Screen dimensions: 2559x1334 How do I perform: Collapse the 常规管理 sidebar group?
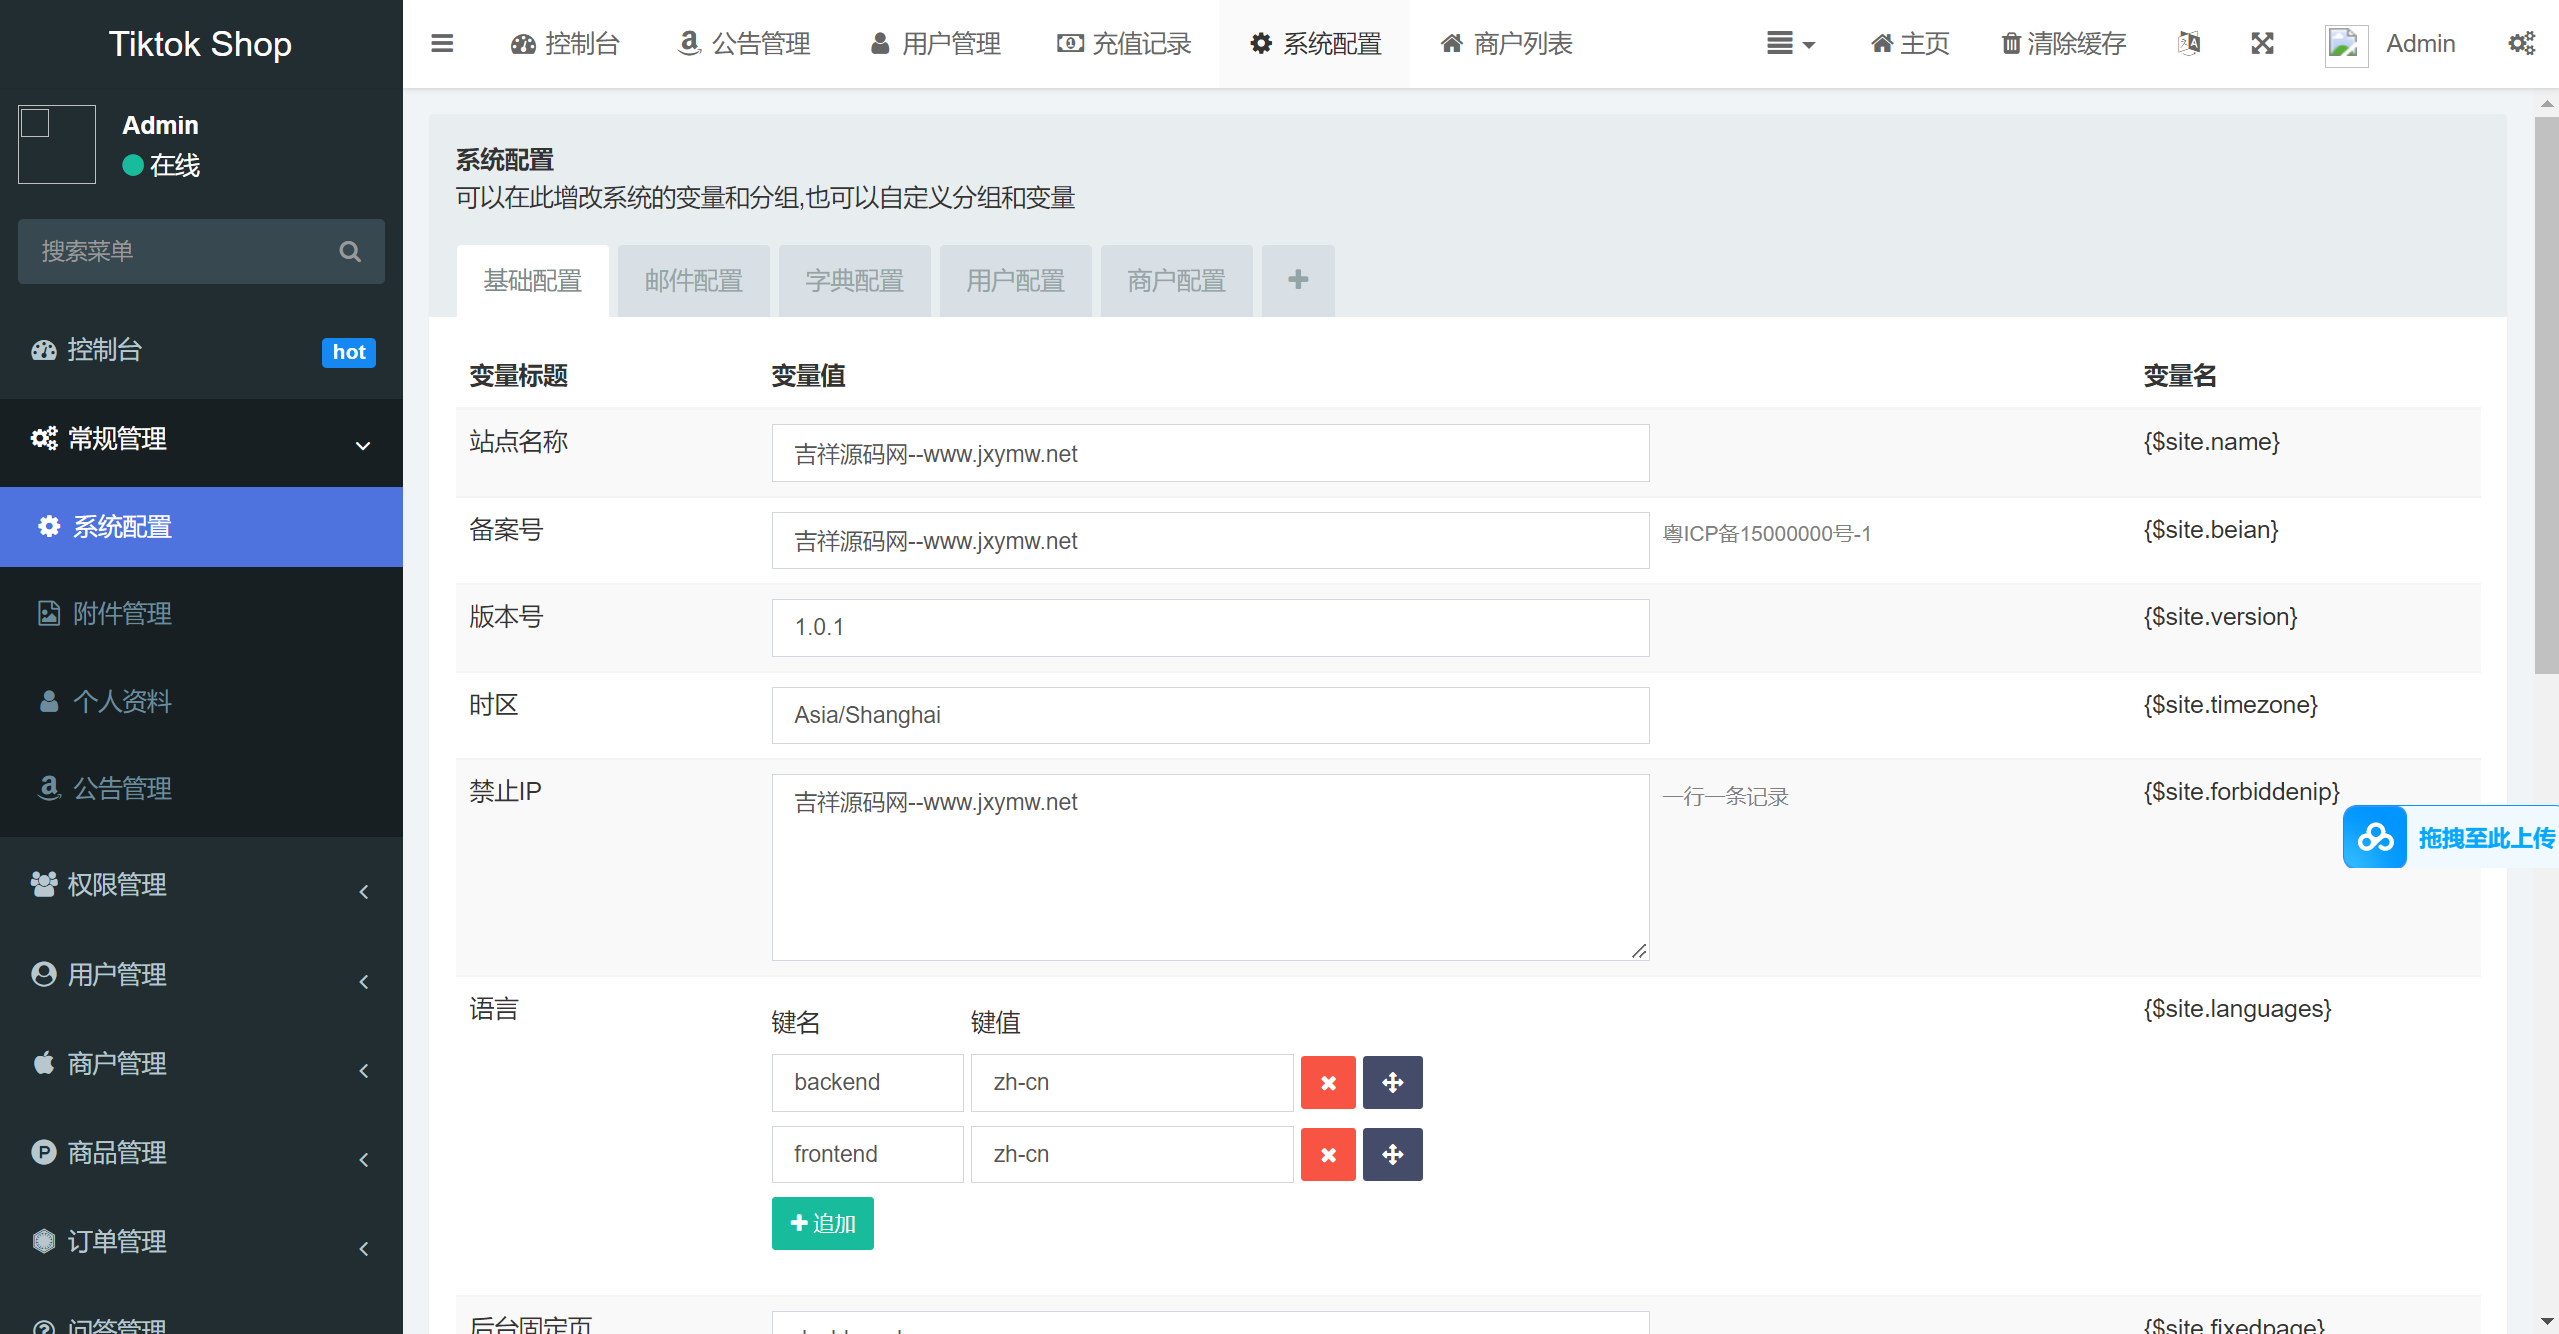[x=201, y=439]
